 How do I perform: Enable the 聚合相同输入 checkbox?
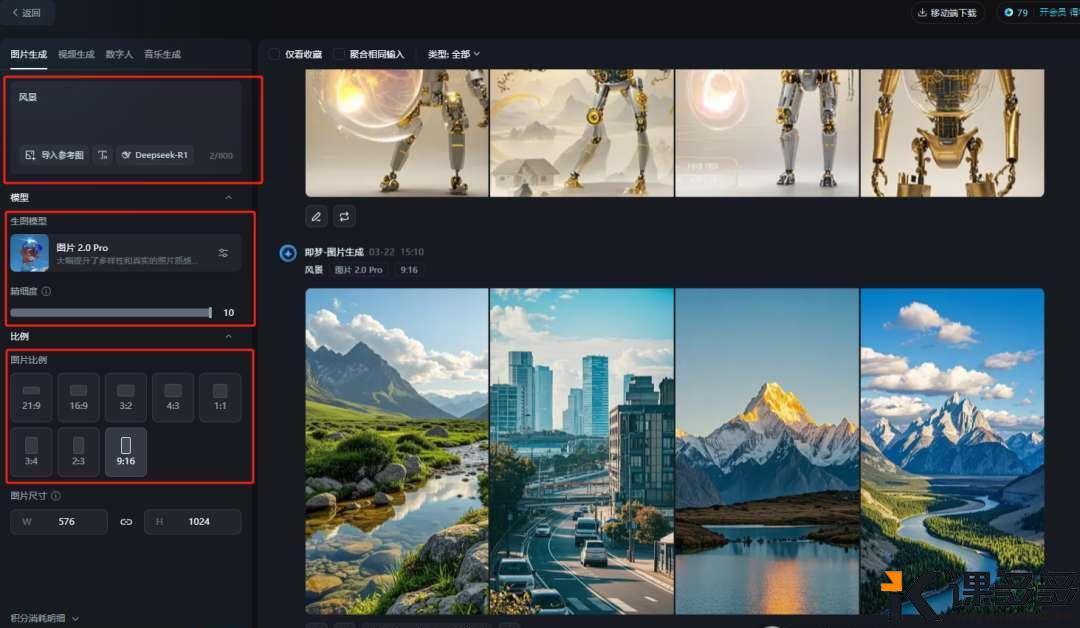339,54
